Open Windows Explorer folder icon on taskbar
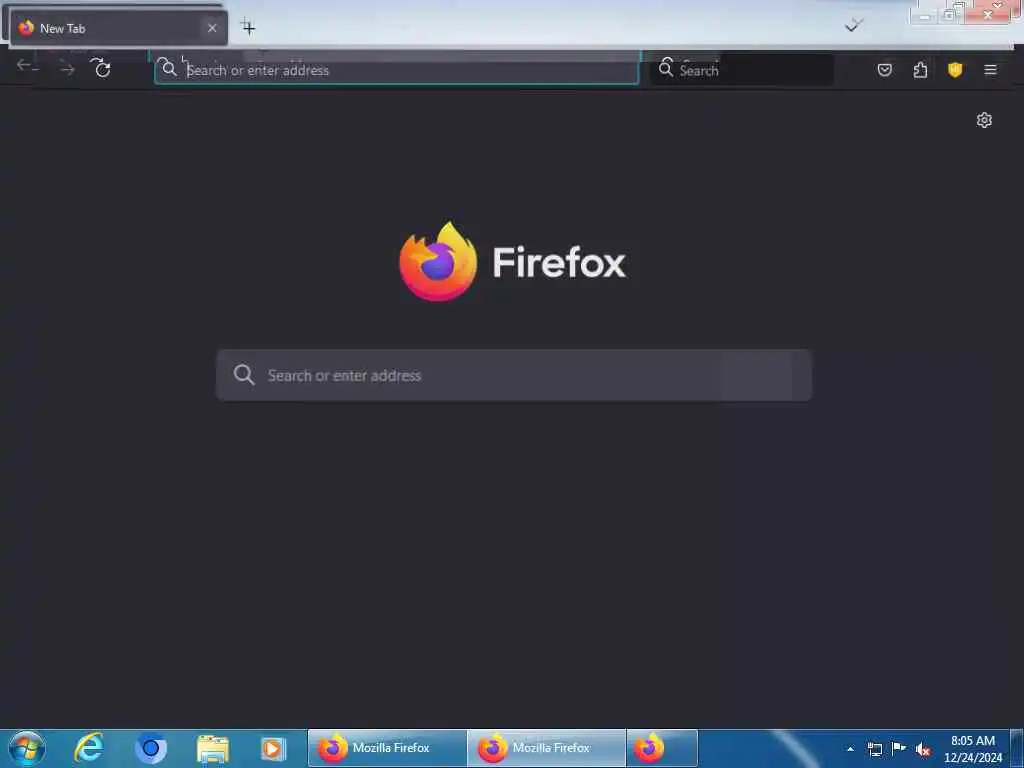This screenshot has width=1024, height=768. 212,748
